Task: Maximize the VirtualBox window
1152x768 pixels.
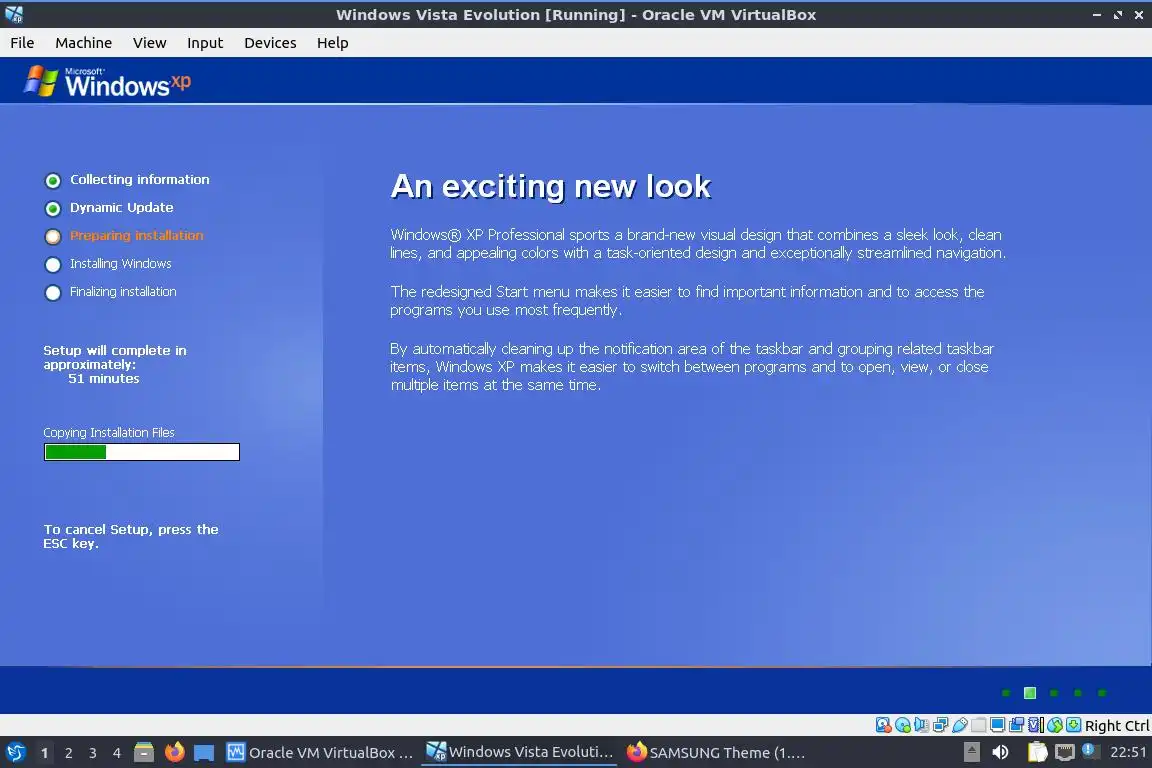Action: 1118,15
